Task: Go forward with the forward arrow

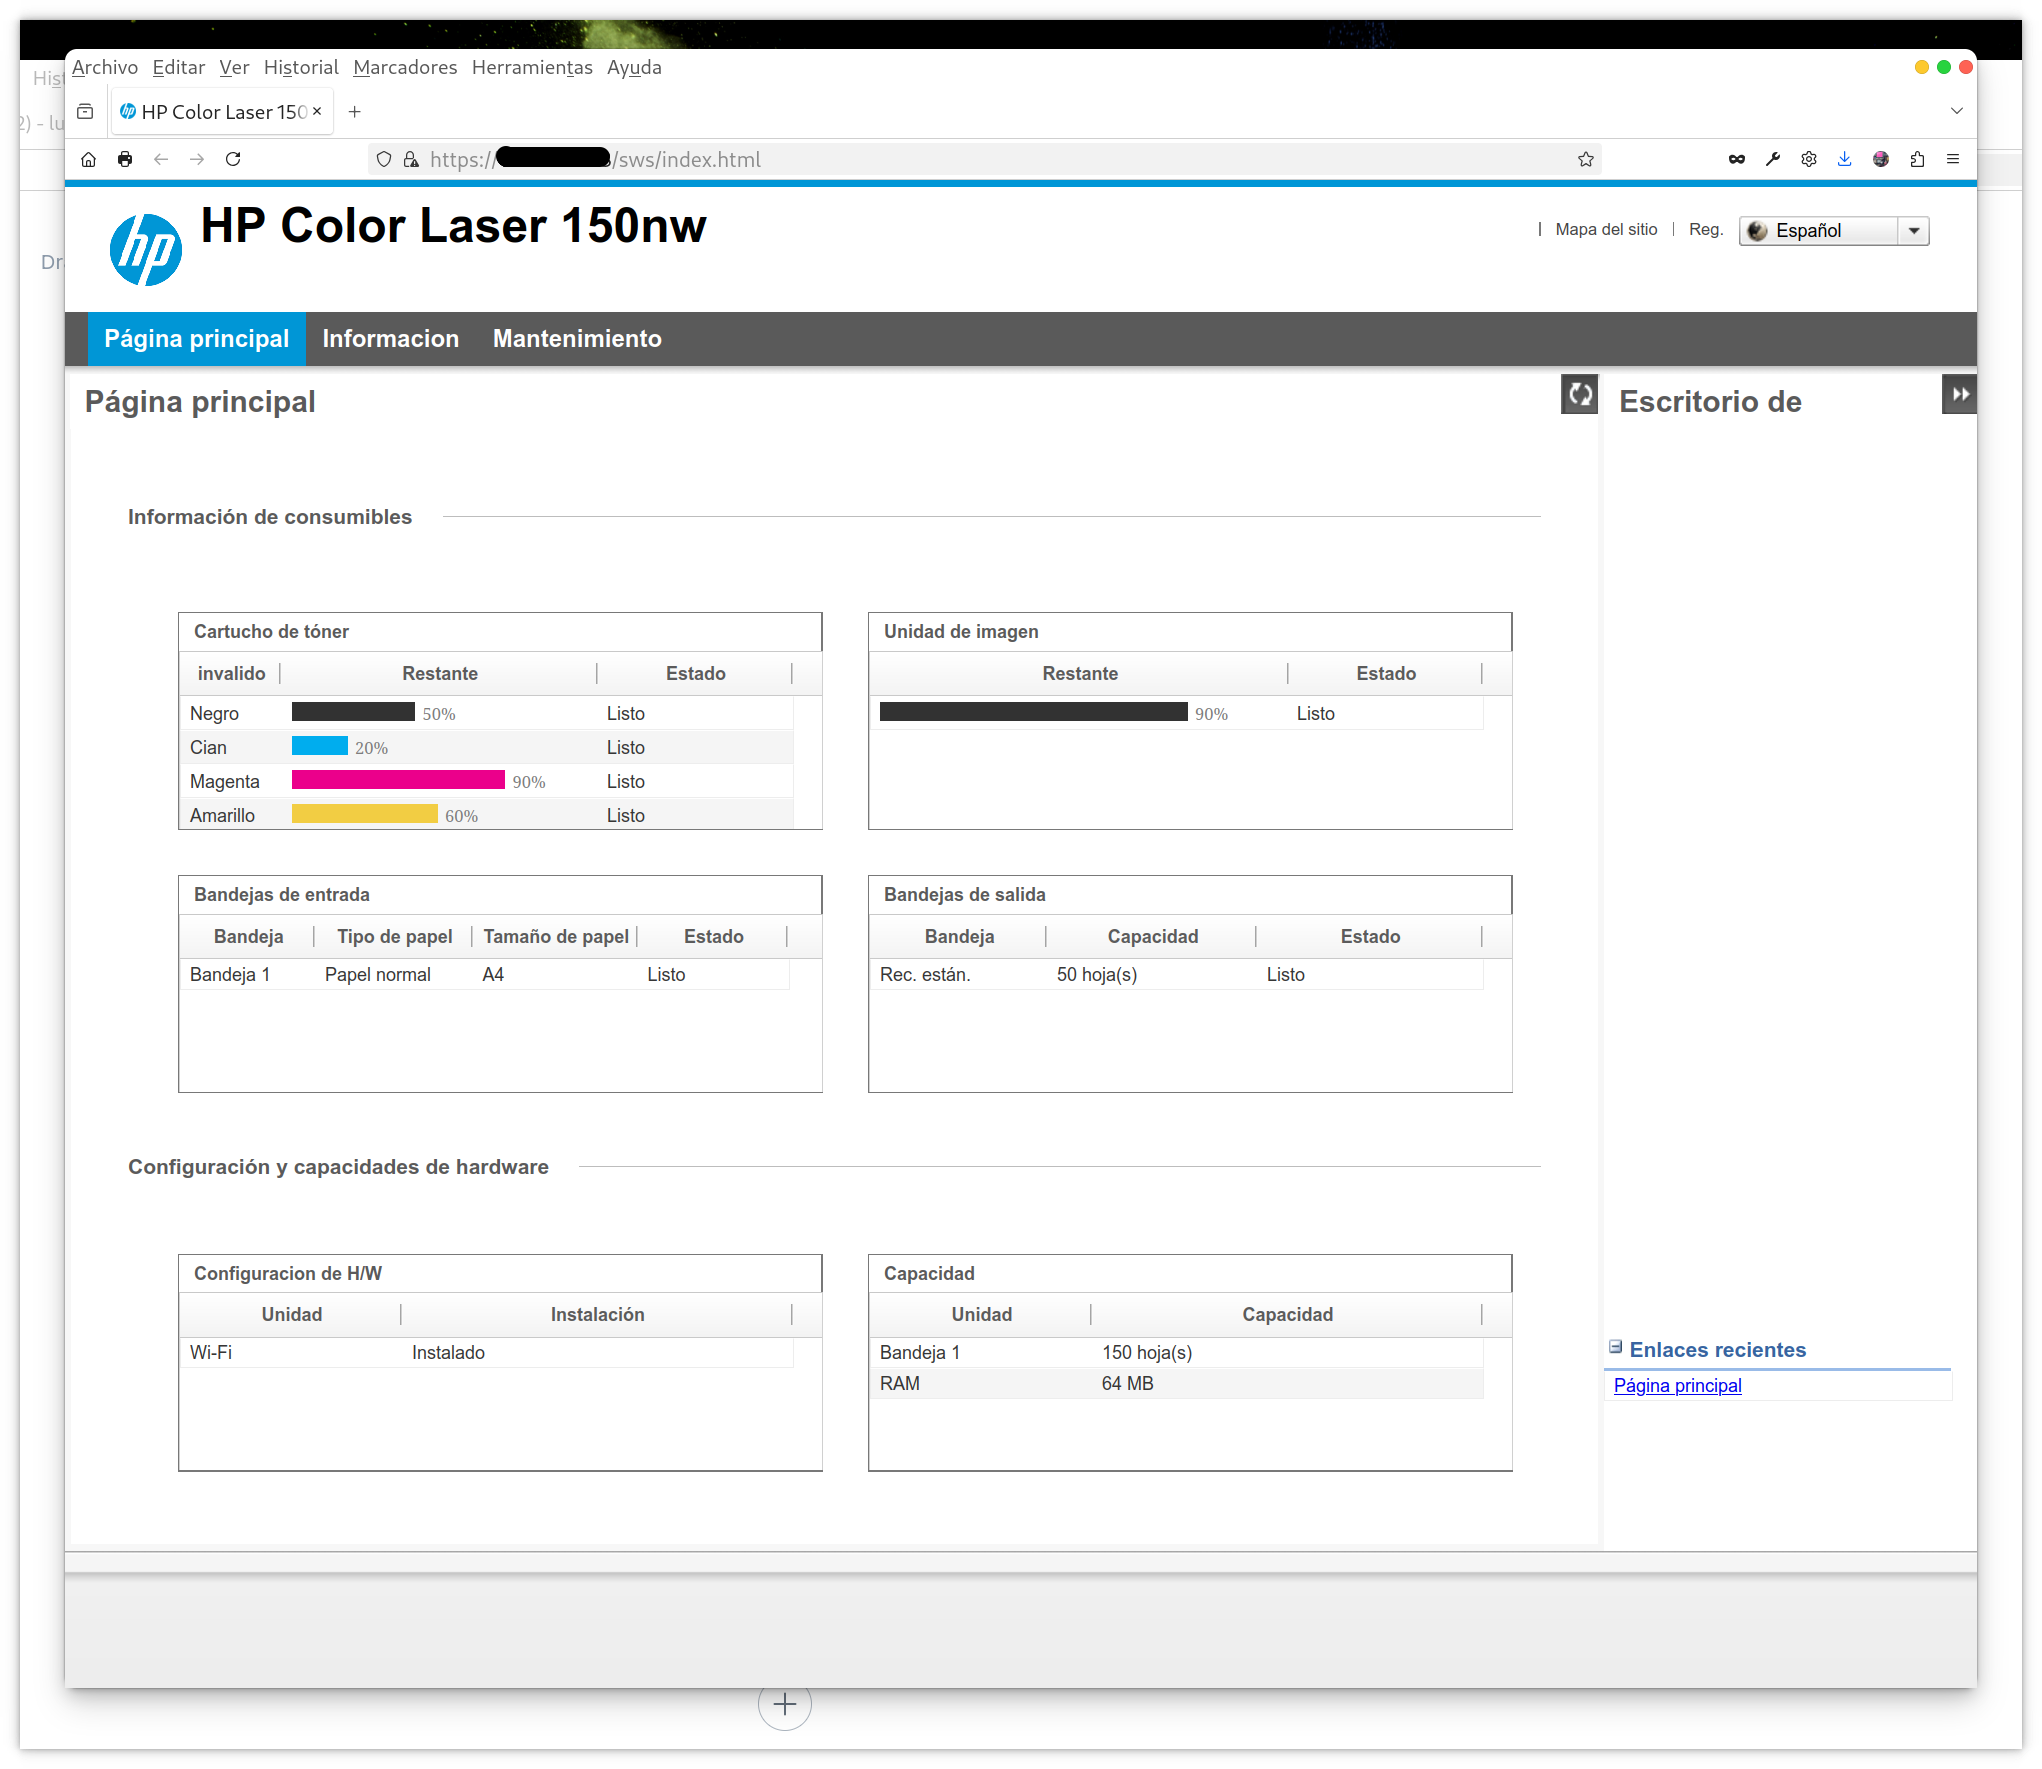Action: point(197,159)
